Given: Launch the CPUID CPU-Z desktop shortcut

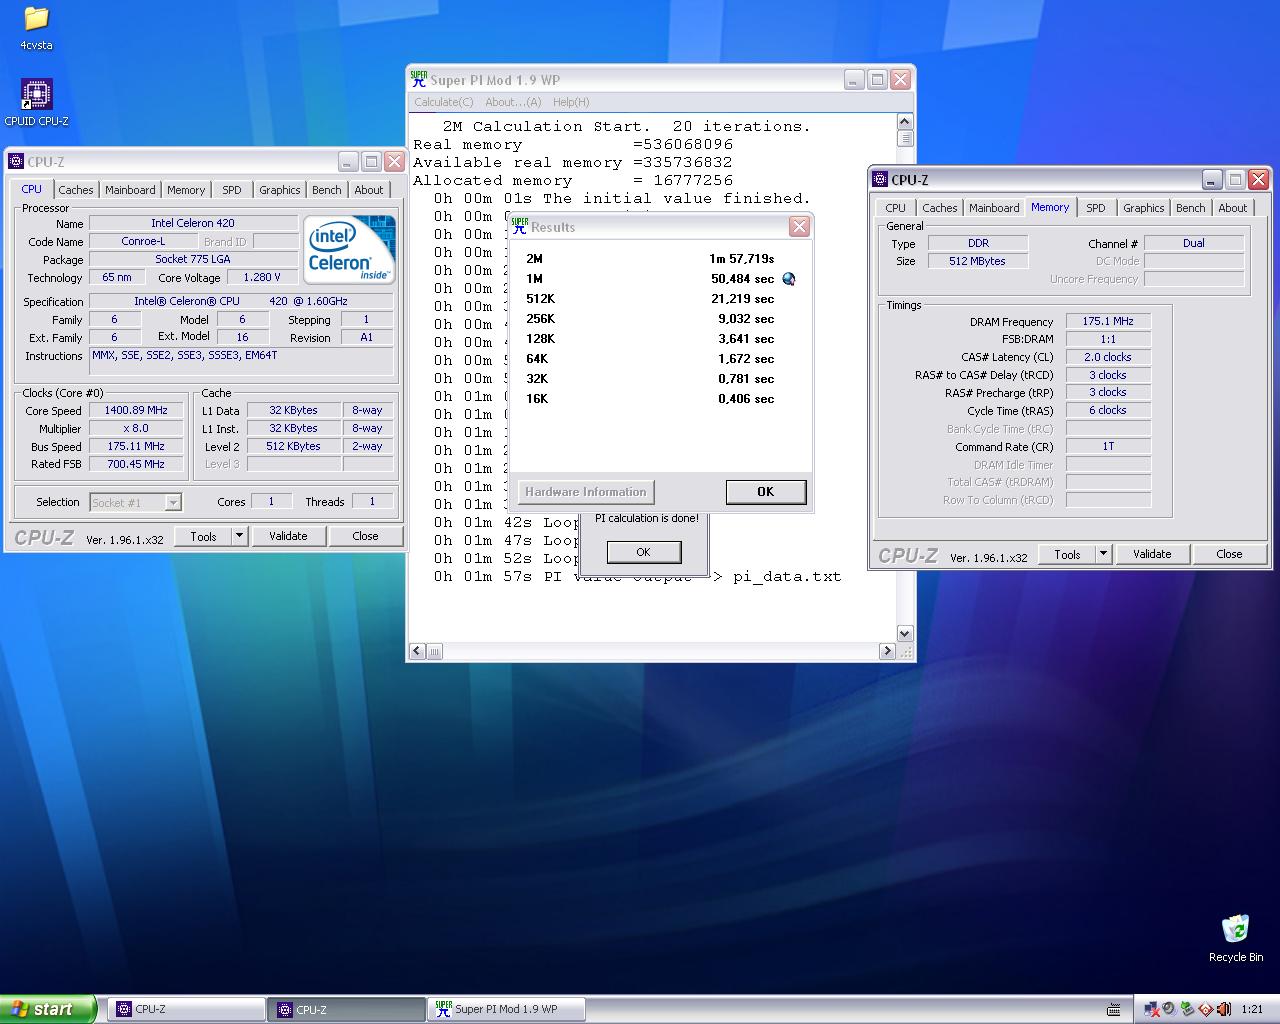Looking at the screenshot, I should [x=36, y=103].
